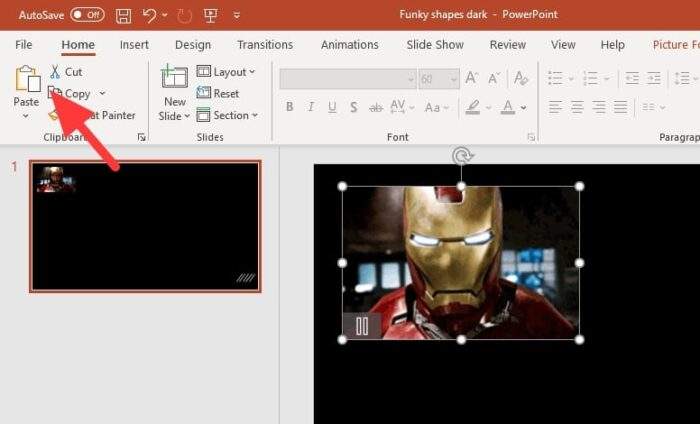Viewport: 700px width, 424px height.
Task: Click the Cut scissors button
Action: [x=66, y=72]
